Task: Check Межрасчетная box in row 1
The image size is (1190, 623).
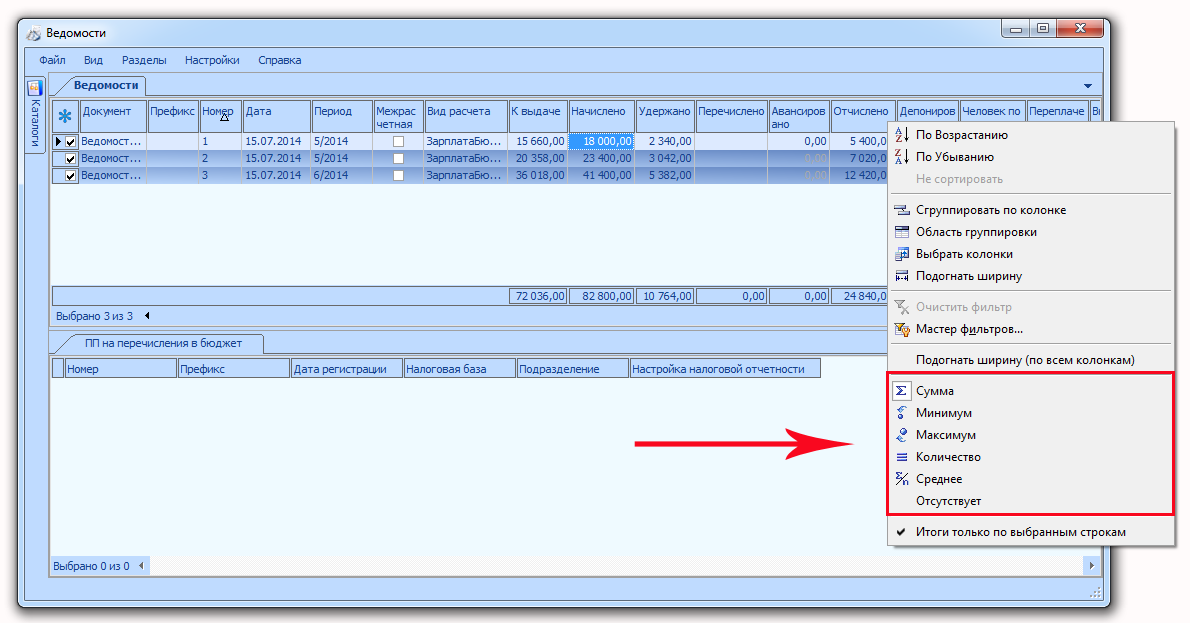Action: (398, 142)
